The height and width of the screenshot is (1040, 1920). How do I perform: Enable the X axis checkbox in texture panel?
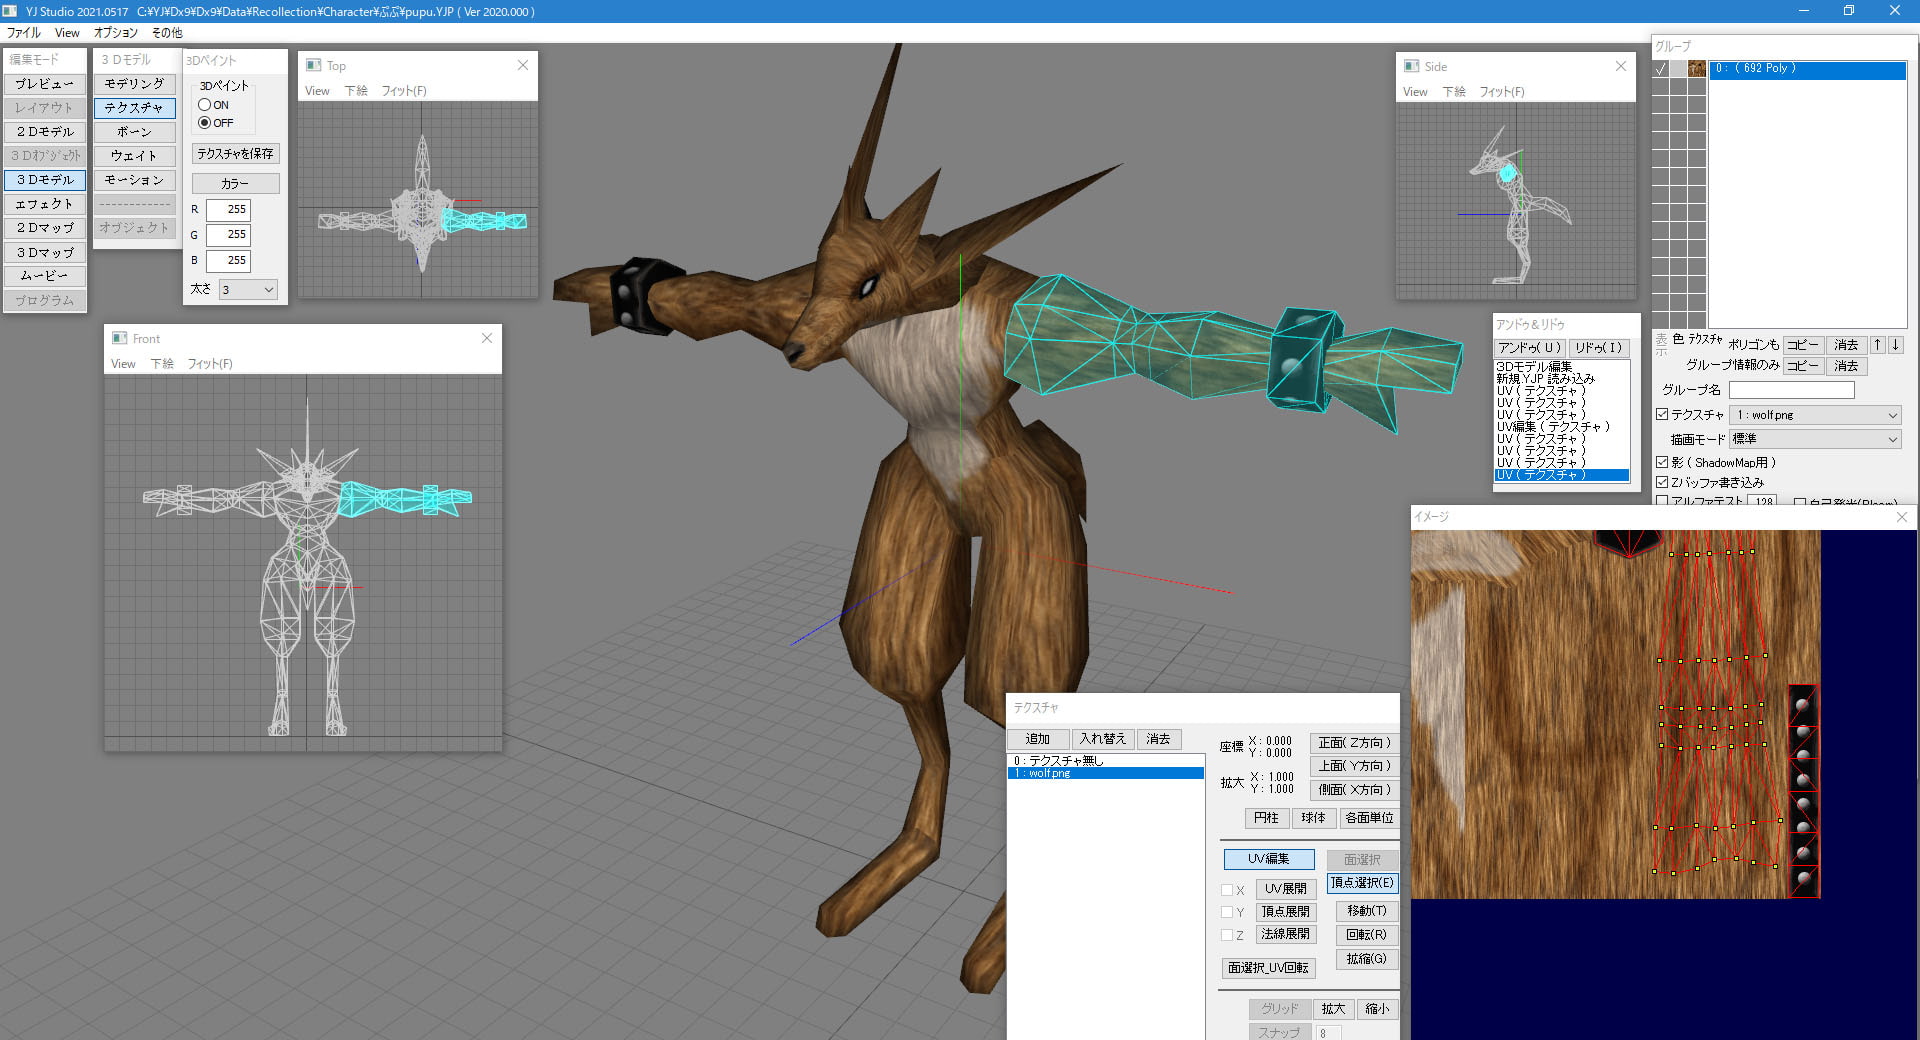click(x=1227, y=890)
